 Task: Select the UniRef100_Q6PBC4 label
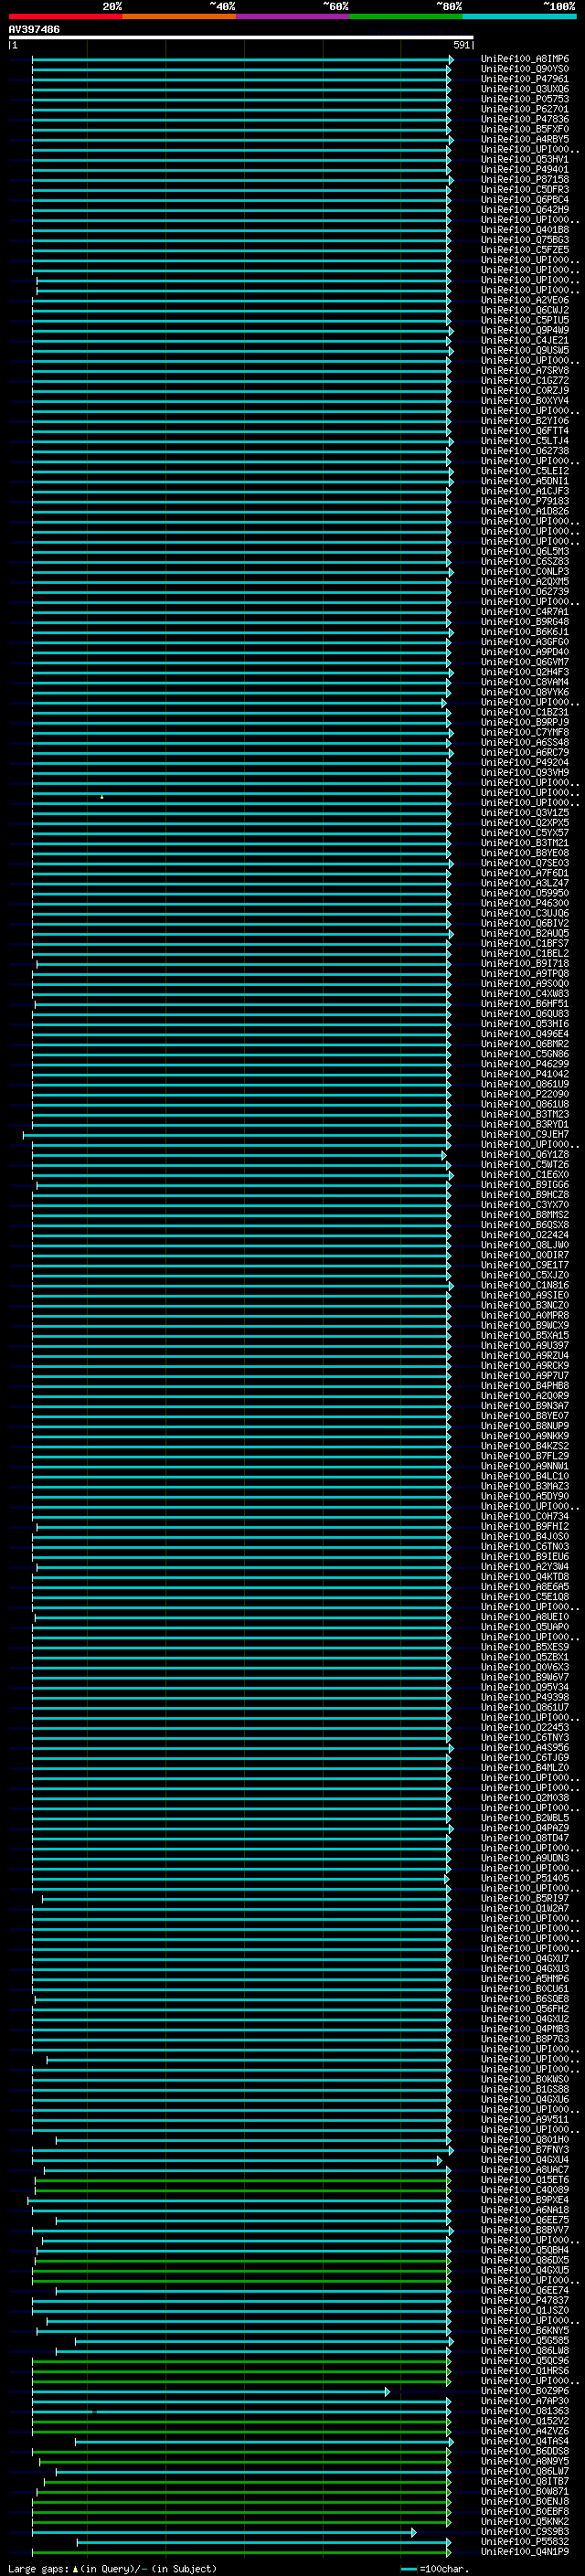tap(525, 200)
